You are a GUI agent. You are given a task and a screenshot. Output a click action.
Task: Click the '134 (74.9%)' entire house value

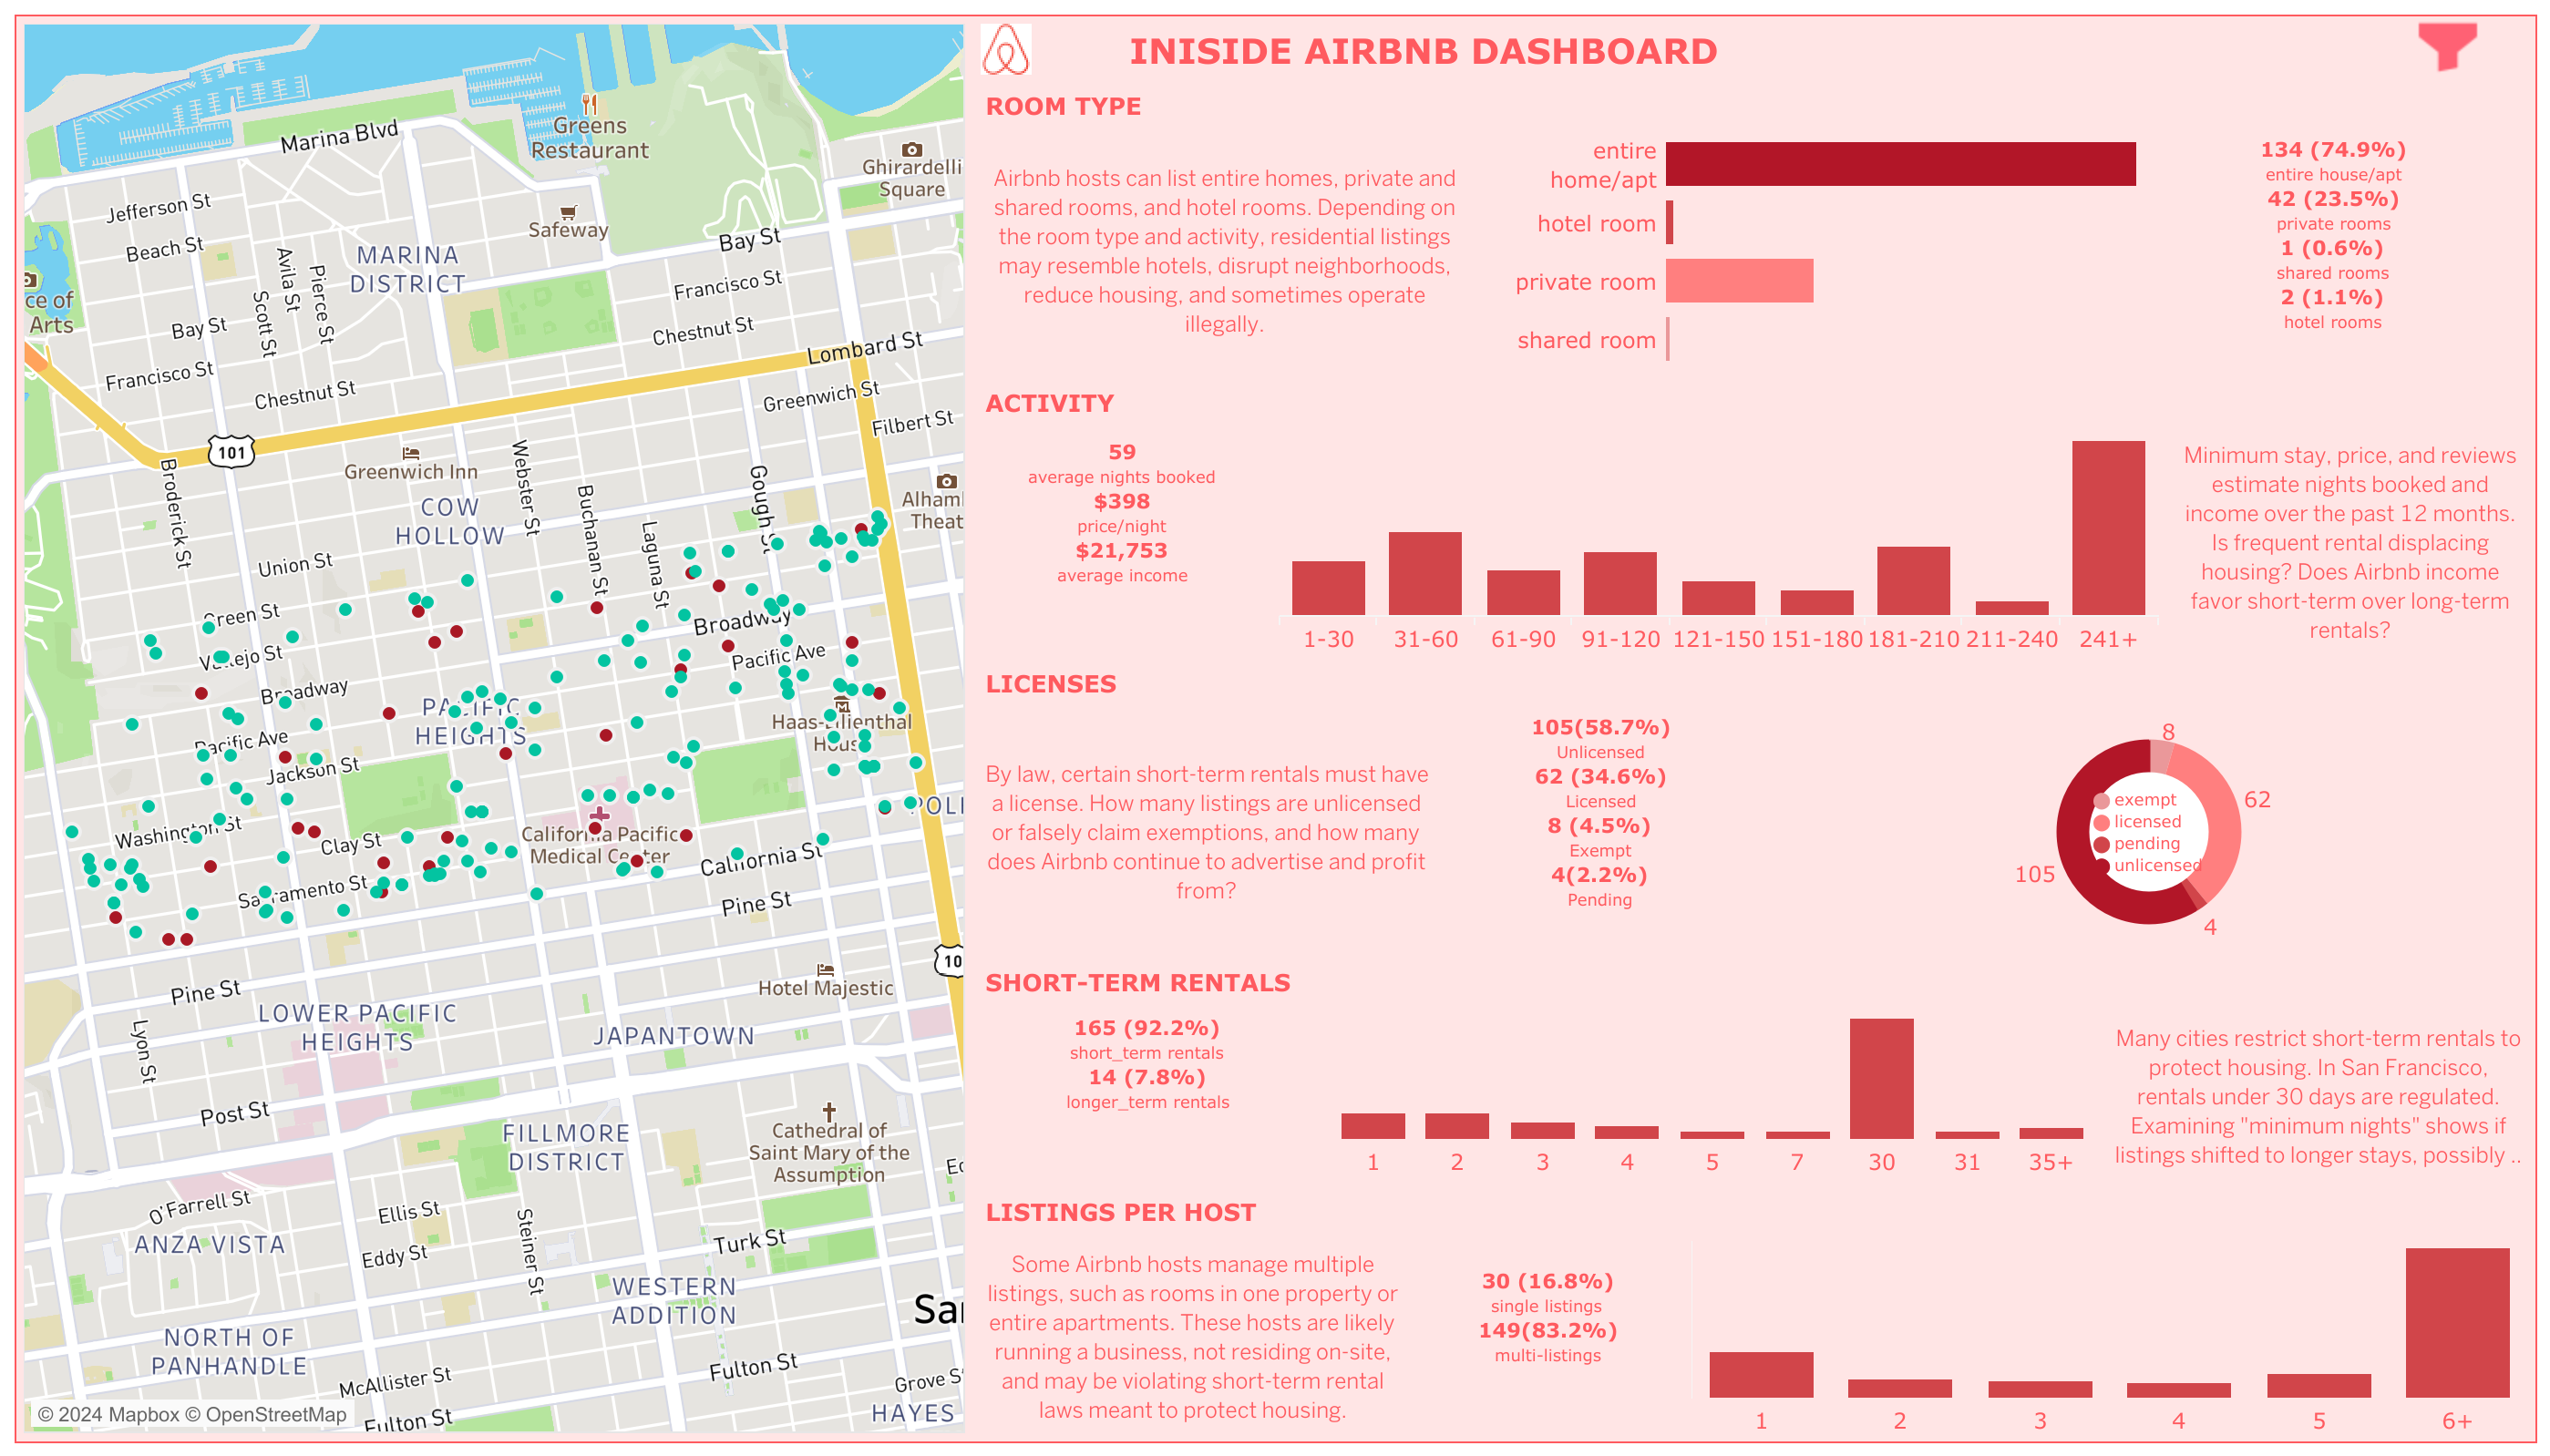[x=2332, y=149]
